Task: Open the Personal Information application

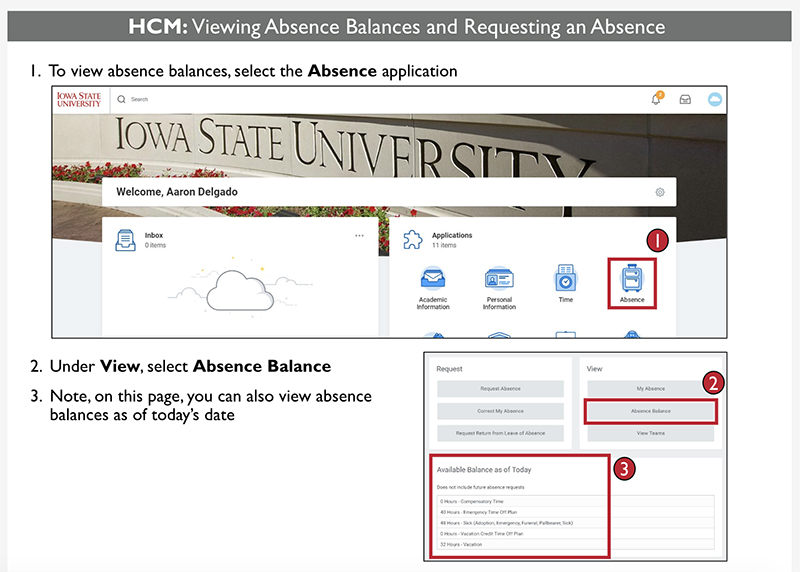Action: click(499, 287)
